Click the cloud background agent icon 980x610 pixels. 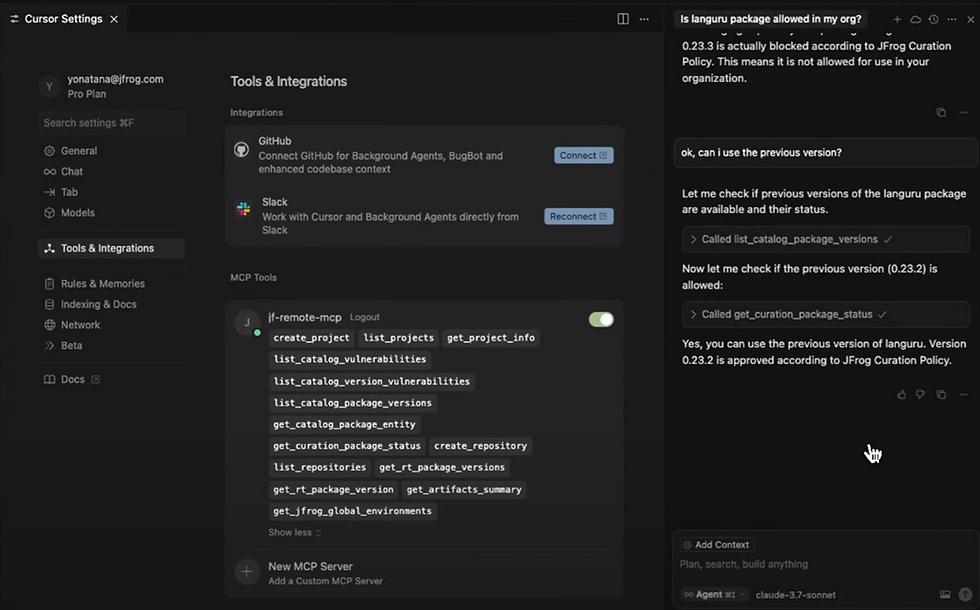click(915, 19)
